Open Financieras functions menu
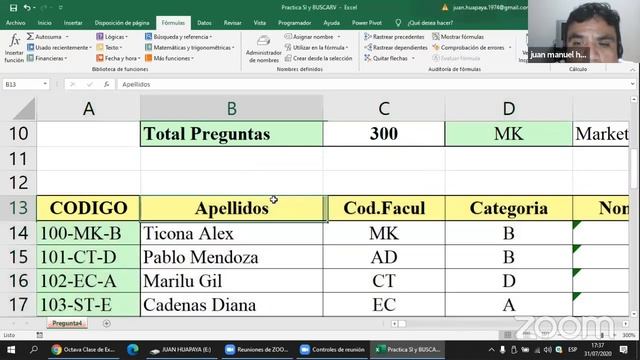The height and width of the screenshot is (360, 640). (x=47, y=58)
